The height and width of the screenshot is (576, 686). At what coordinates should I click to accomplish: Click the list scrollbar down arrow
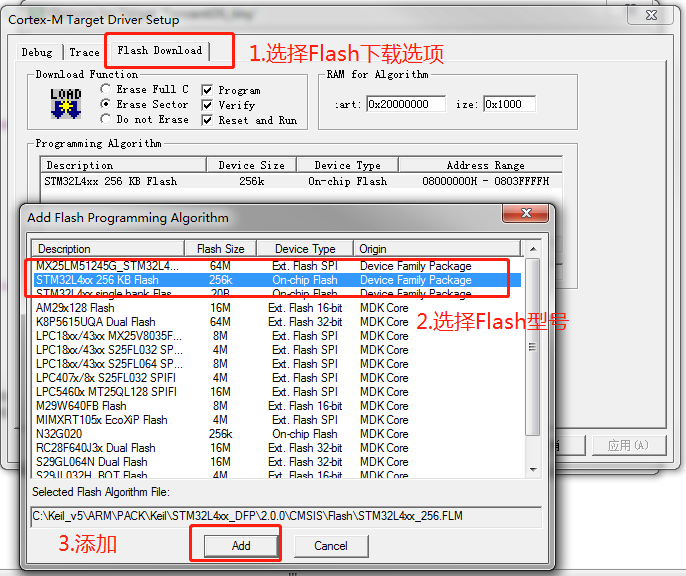533,470
